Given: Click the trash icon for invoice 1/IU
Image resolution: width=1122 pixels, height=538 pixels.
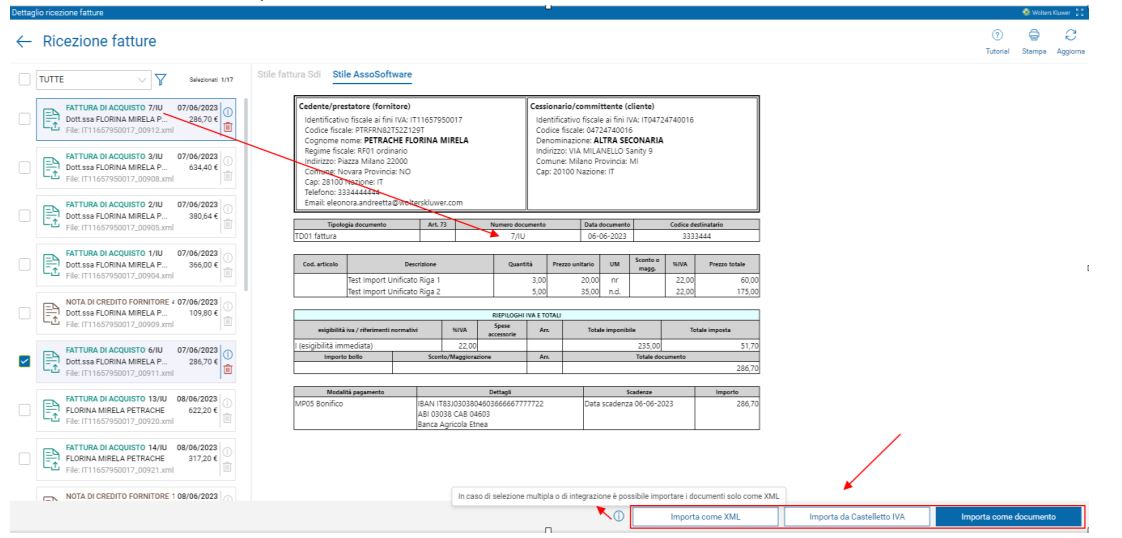Looking at the screenshot, I should 228,273.
